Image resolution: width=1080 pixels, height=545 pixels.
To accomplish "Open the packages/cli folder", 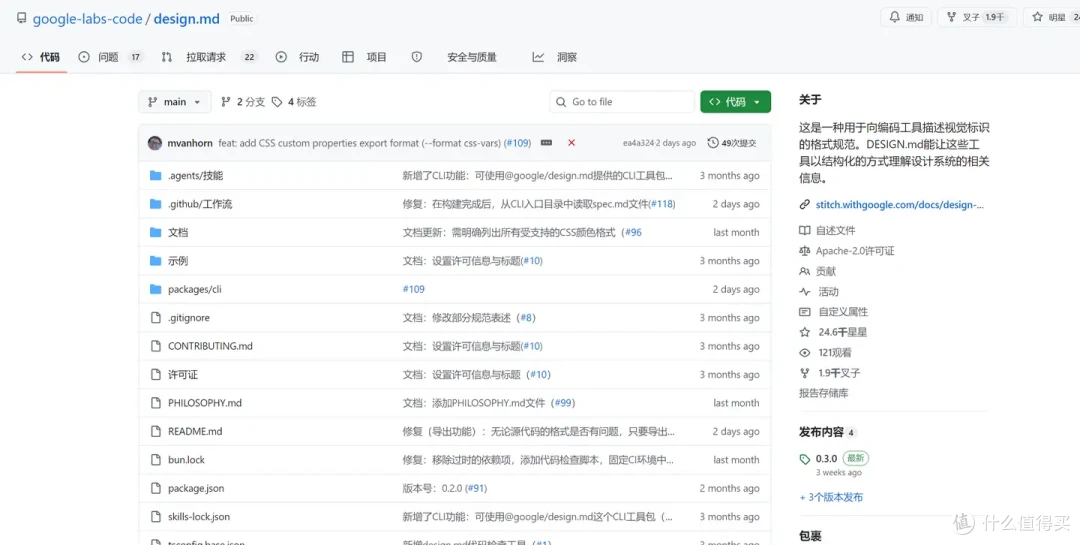I will tap(195, 289).
